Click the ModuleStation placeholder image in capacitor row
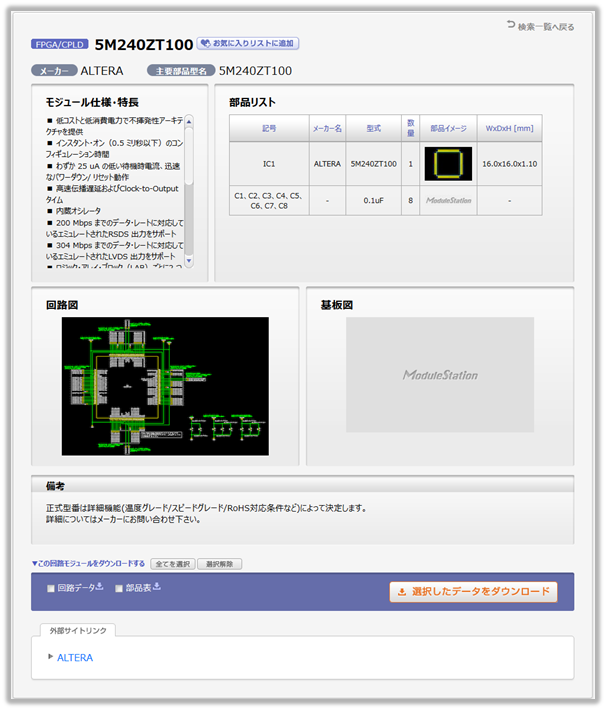Viewport: 606px width, 710px height. [x=448, y=201]
